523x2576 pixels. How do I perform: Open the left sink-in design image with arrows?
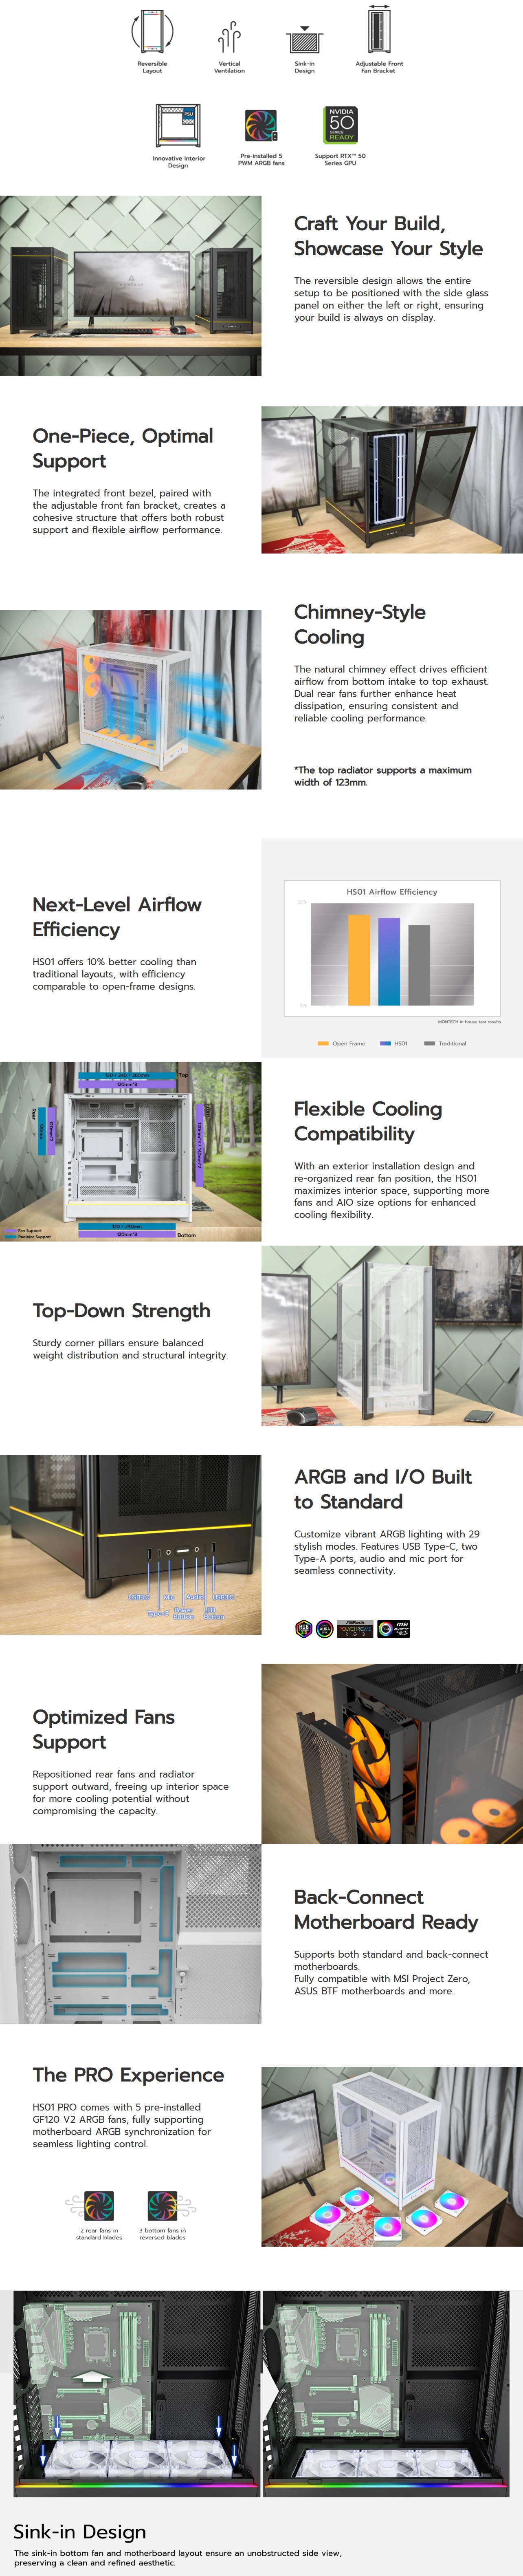(136, 2393)
